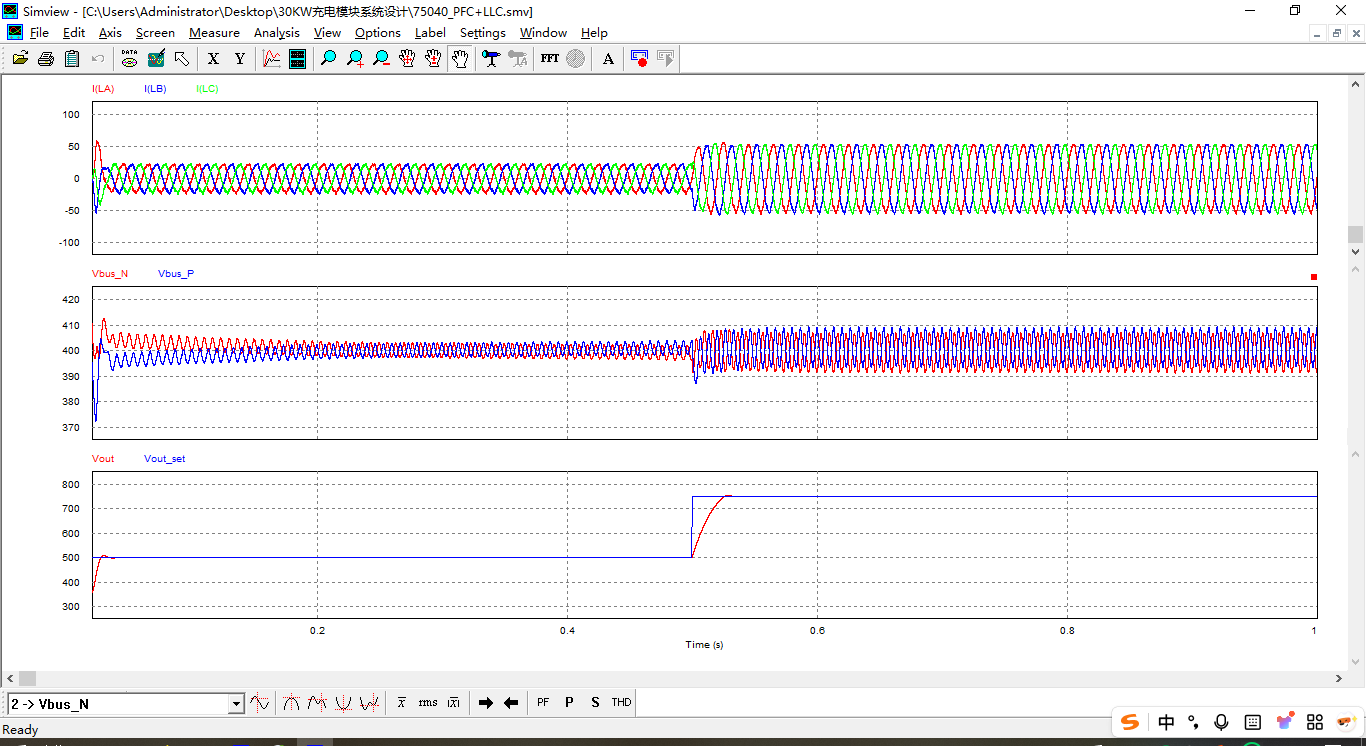This screenshot has width=1366, height=746.
Task: Click the Open file folder icon
Action: point(20,59)
